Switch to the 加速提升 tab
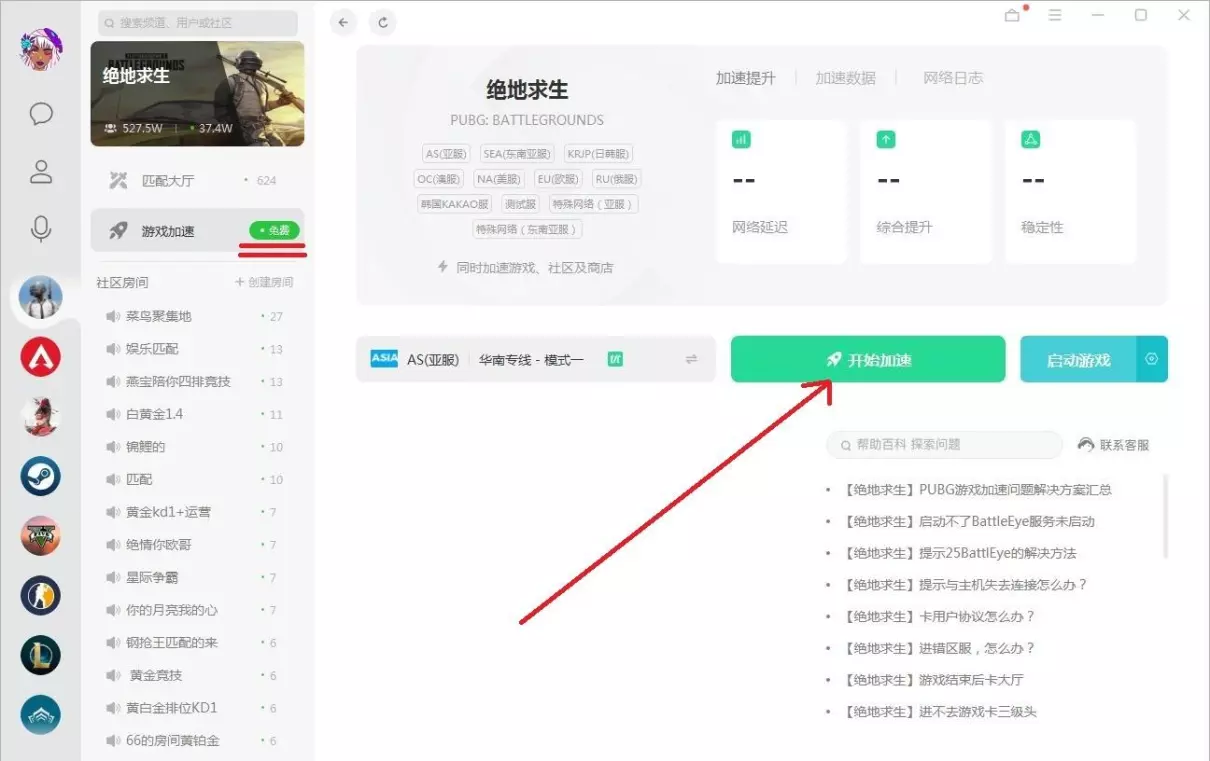The height and width of the screenshot is (761, 1210). [746, 77]
